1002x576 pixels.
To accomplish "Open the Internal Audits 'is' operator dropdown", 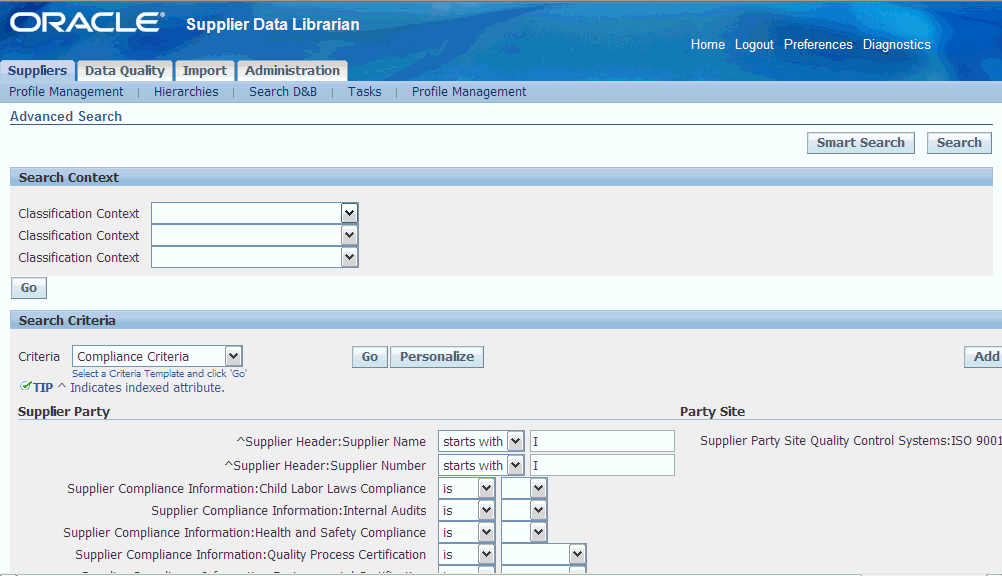I will [466, 511].
